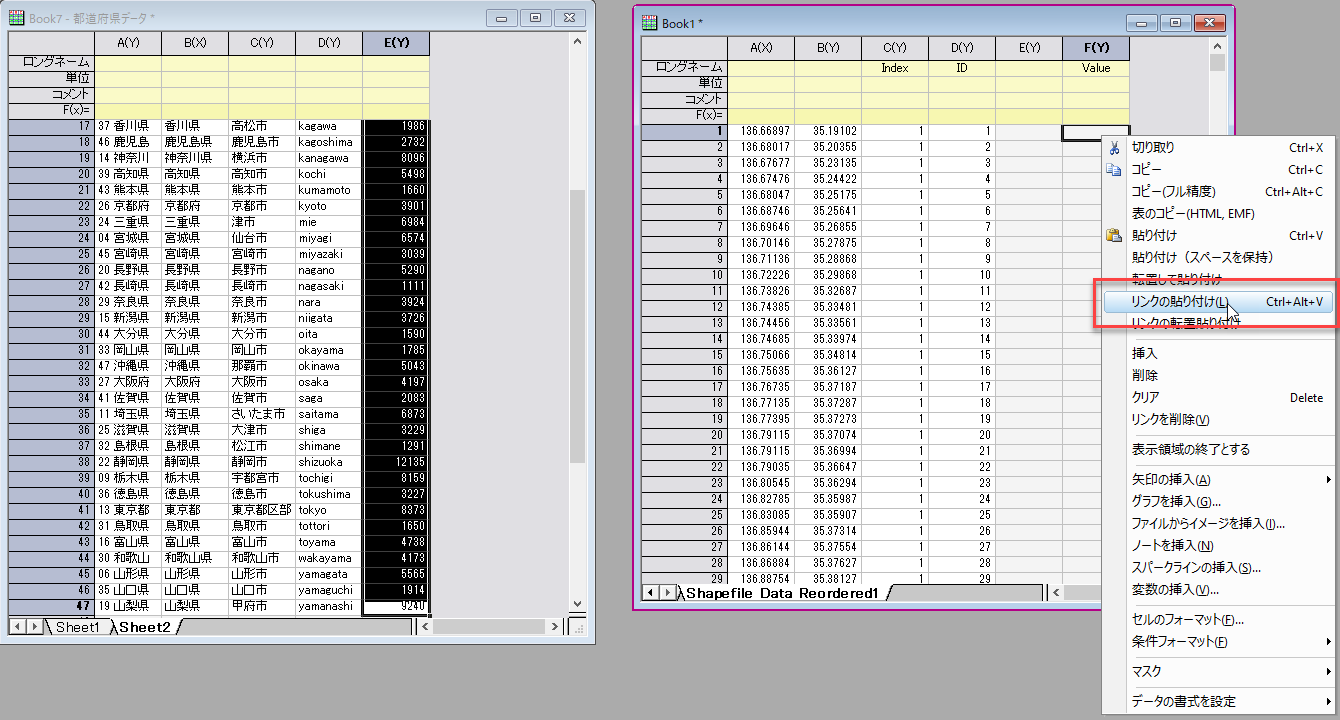
Task: Expand the データの書式を設定 submenu
Action: point(1329,701)
